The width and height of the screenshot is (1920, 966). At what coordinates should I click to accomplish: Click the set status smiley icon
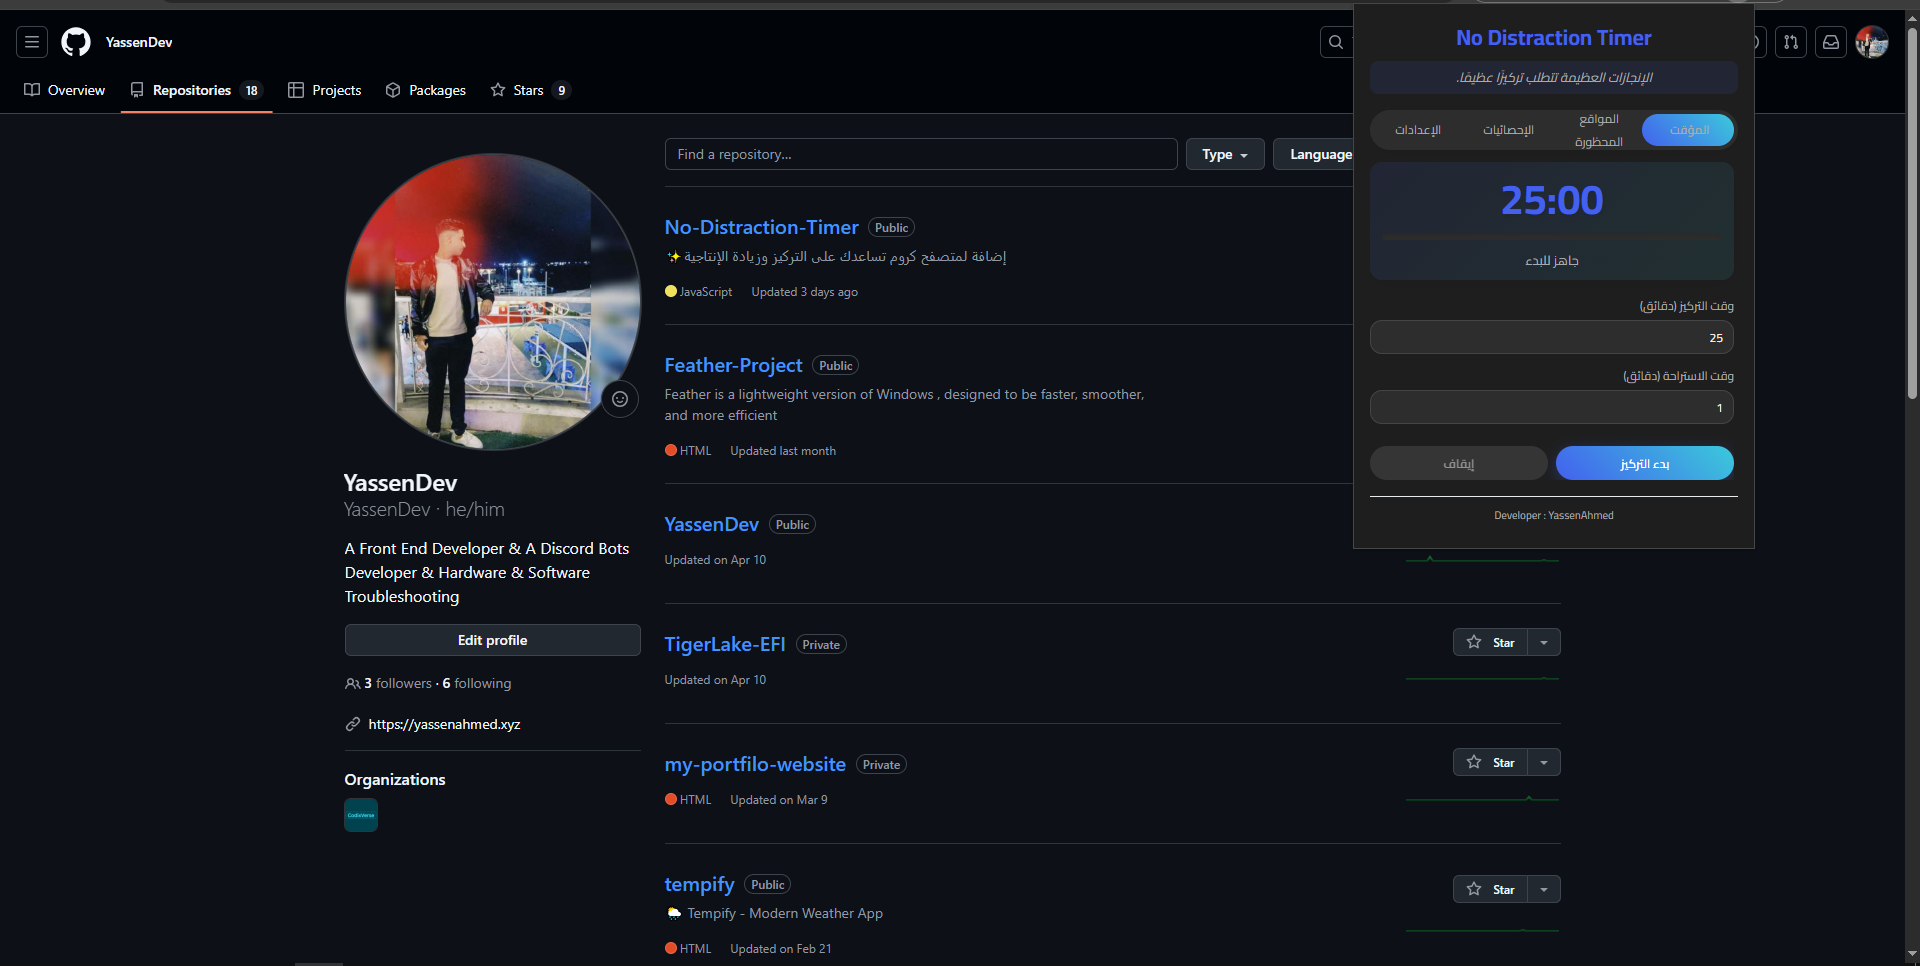coord(620,399)
